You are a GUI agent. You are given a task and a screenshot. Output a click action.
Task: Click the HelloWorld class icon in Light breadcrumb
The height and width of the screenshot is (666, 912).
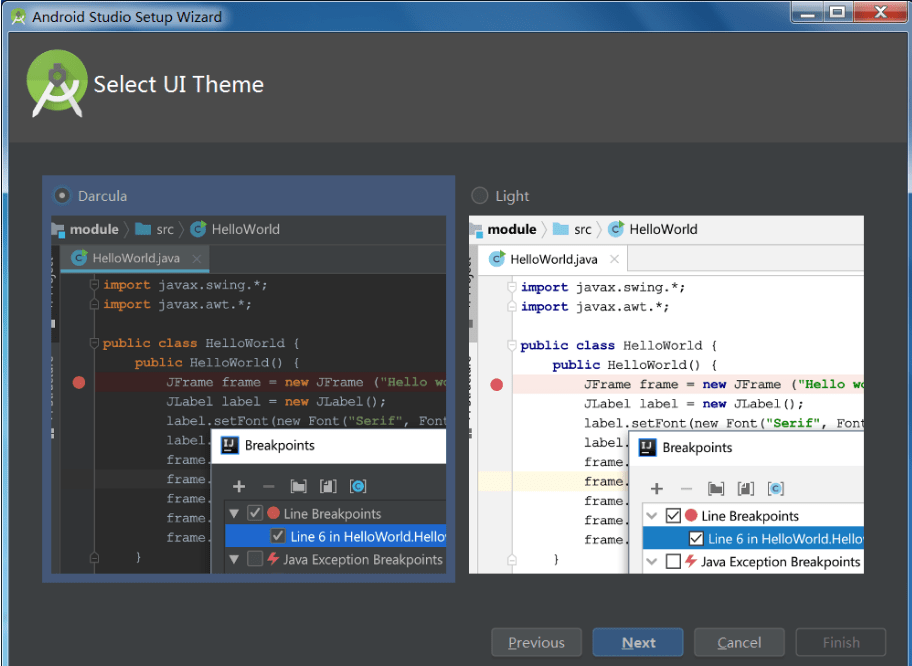616,229
